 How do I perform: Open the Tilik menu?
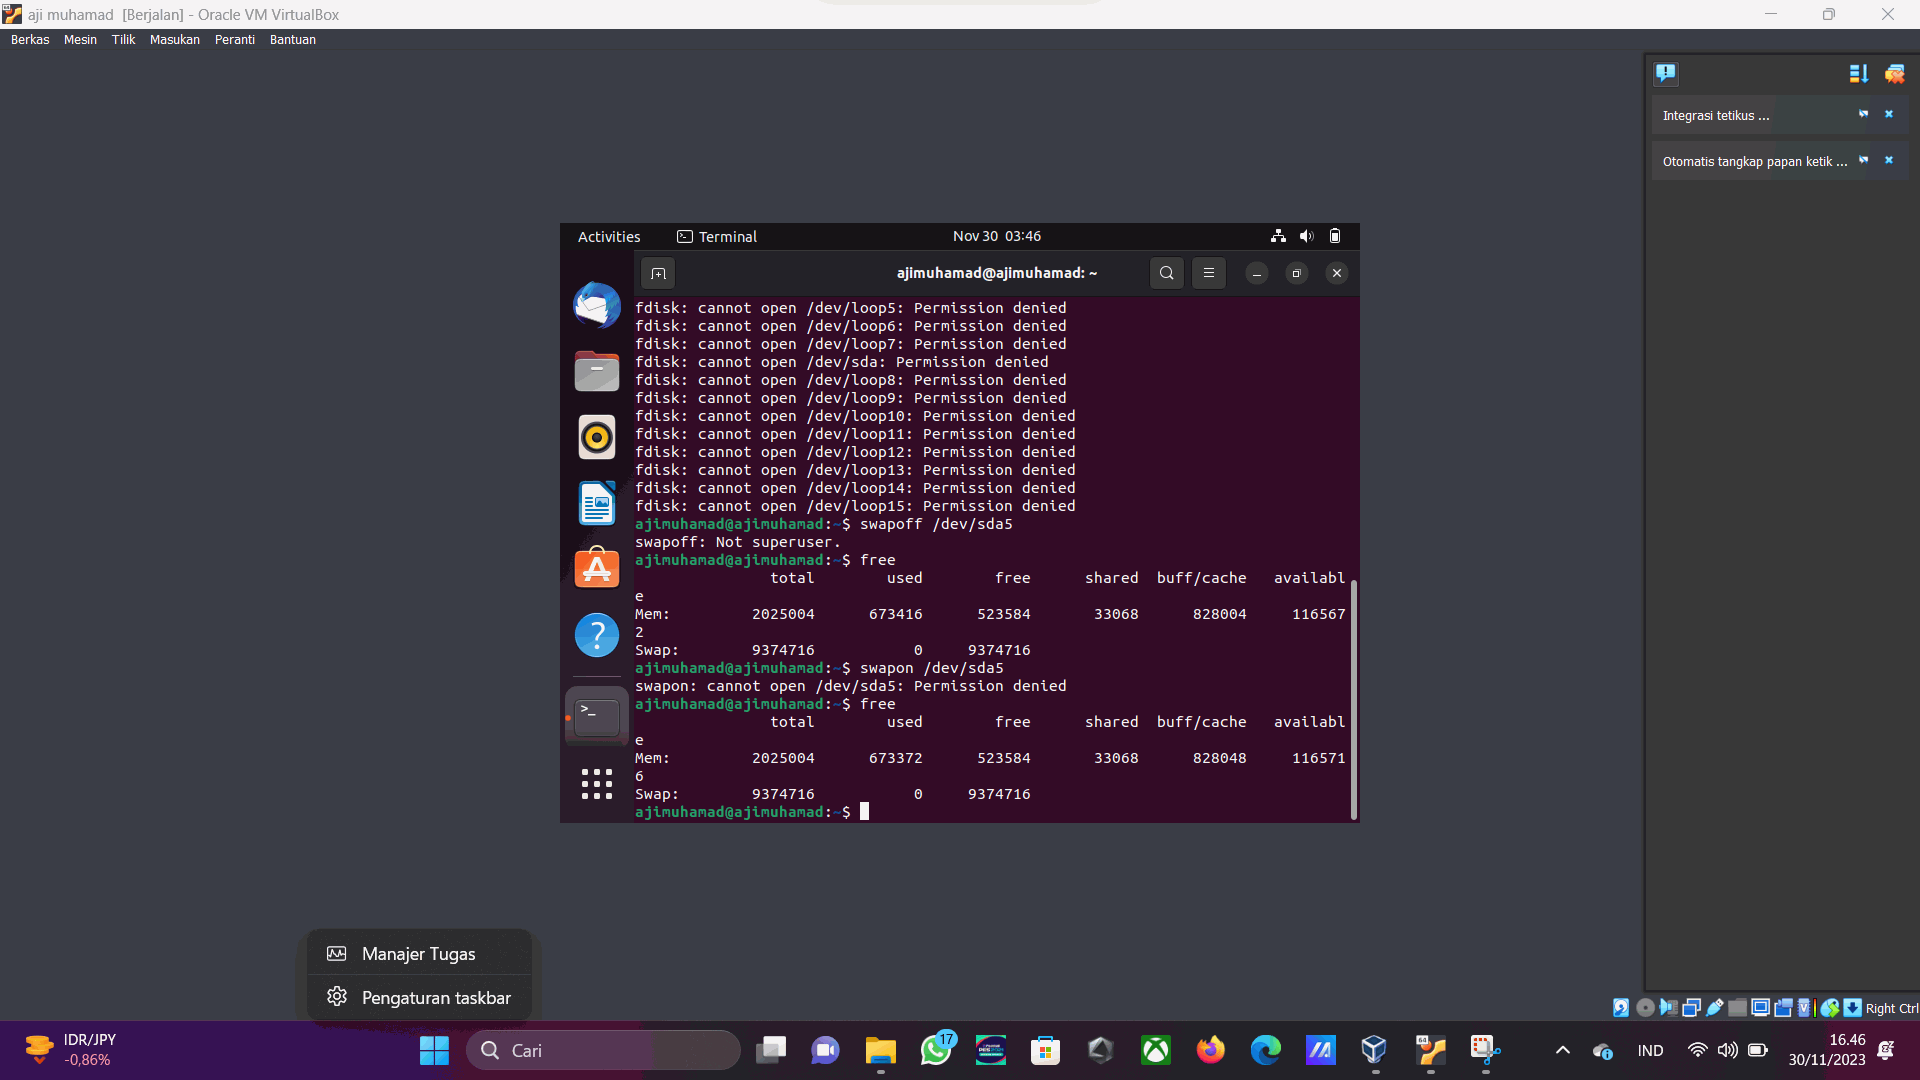point(123,40)
